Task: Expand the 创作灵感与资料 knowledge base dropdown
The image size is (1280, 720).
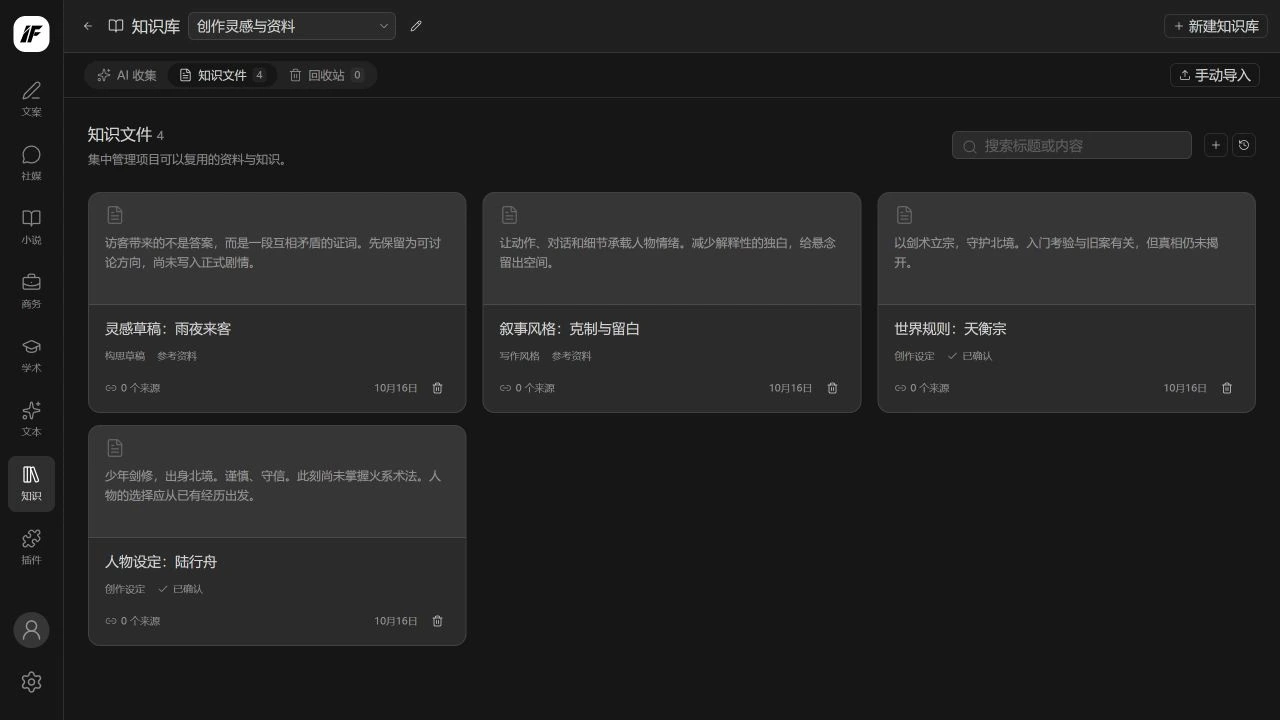Action: pos(292,26)
